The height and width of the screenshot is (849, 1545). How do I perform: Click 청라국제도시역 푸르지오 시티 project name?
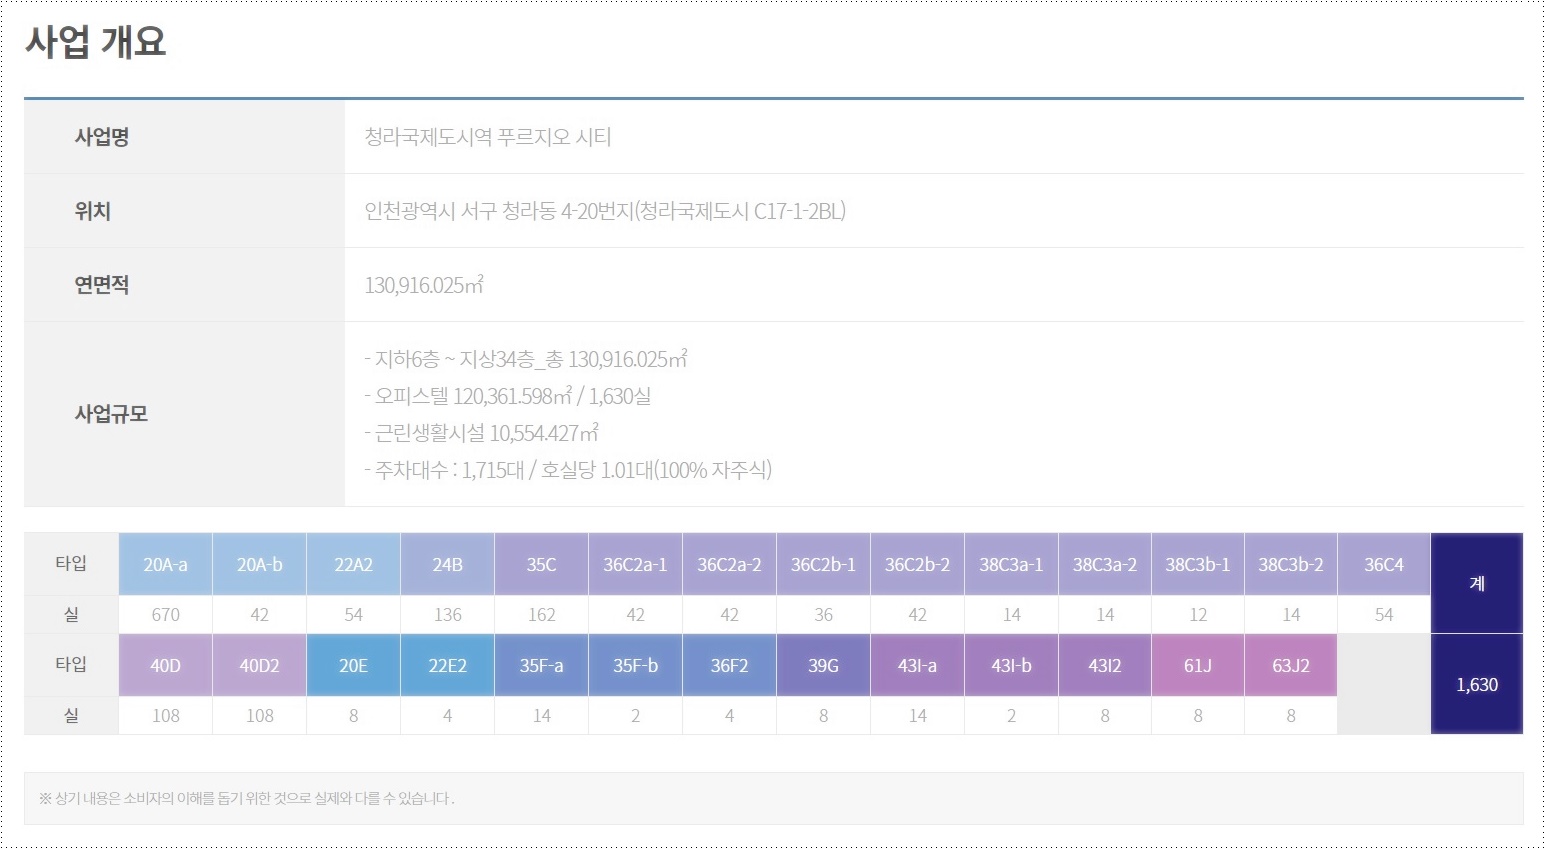point(488,137)
